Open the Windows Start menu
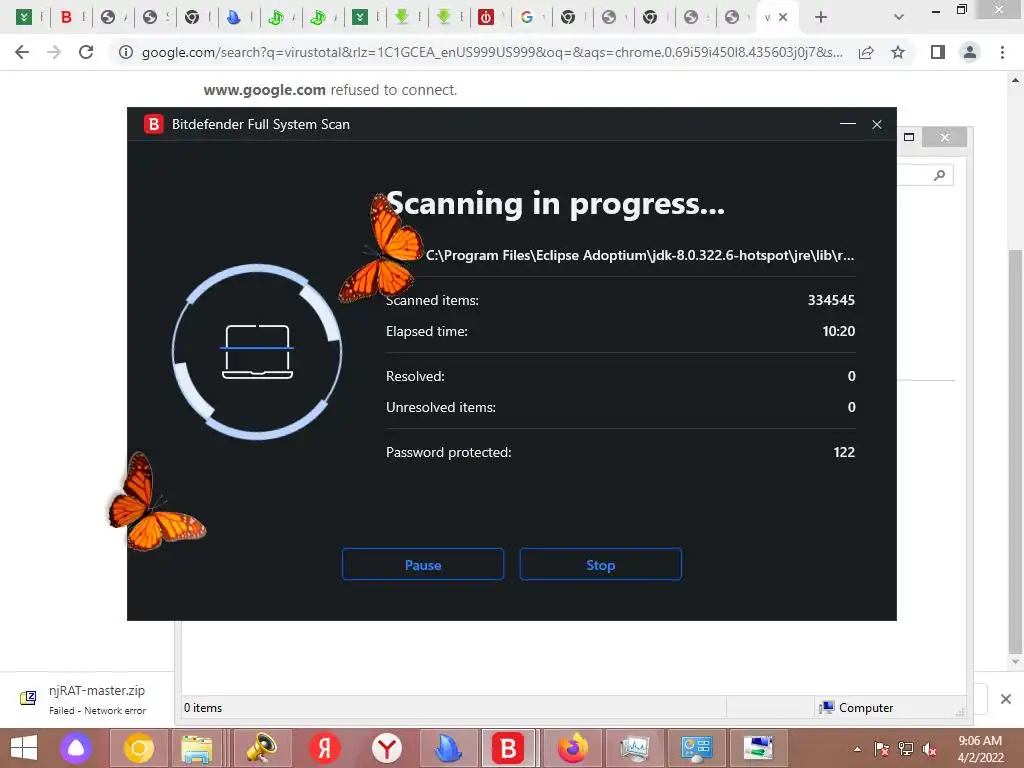Image resolution: width=1024 pixels, height=768 pixels. pos(24,748)
